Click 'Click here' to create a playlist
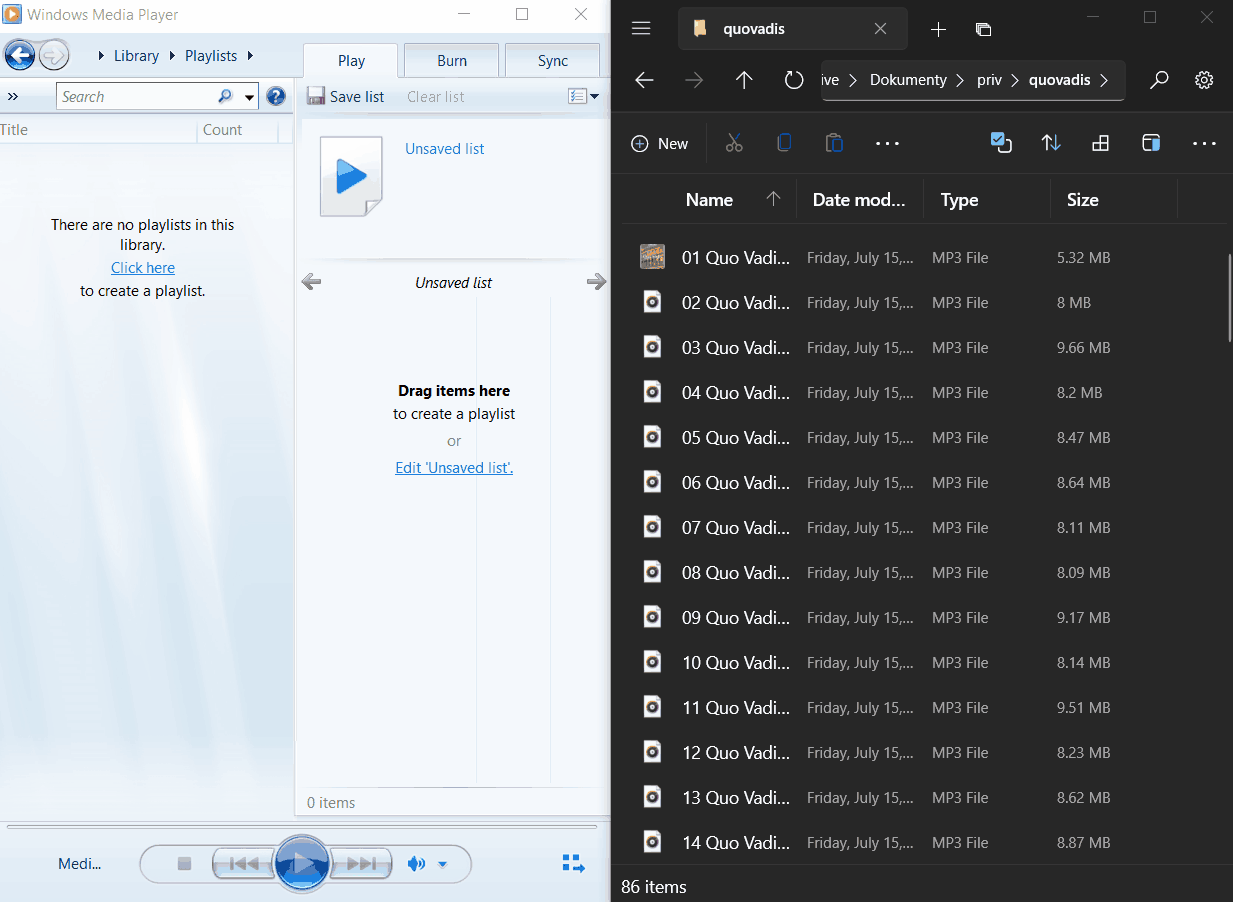Screen dimensions: 1233x902 click(142, 267)
